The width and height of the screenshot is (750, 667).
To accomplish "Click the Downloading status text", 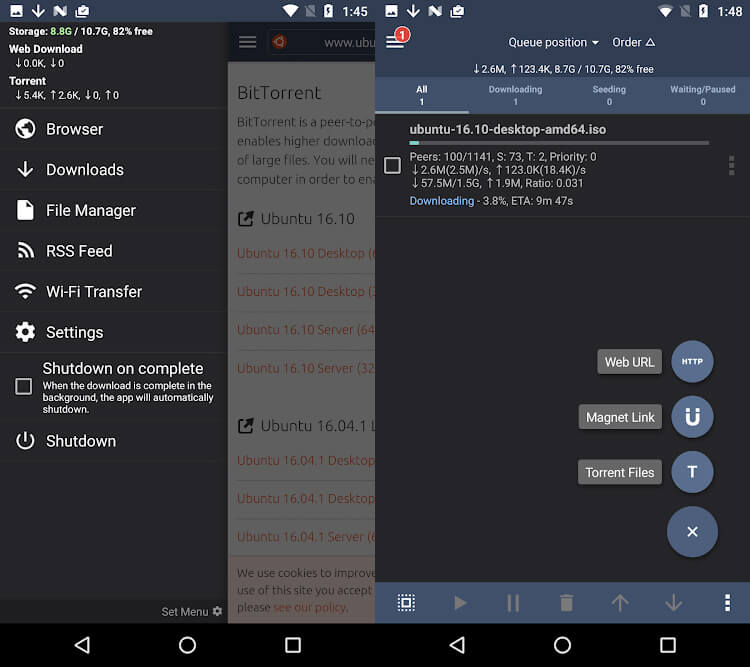I will [x=441, y=201].
